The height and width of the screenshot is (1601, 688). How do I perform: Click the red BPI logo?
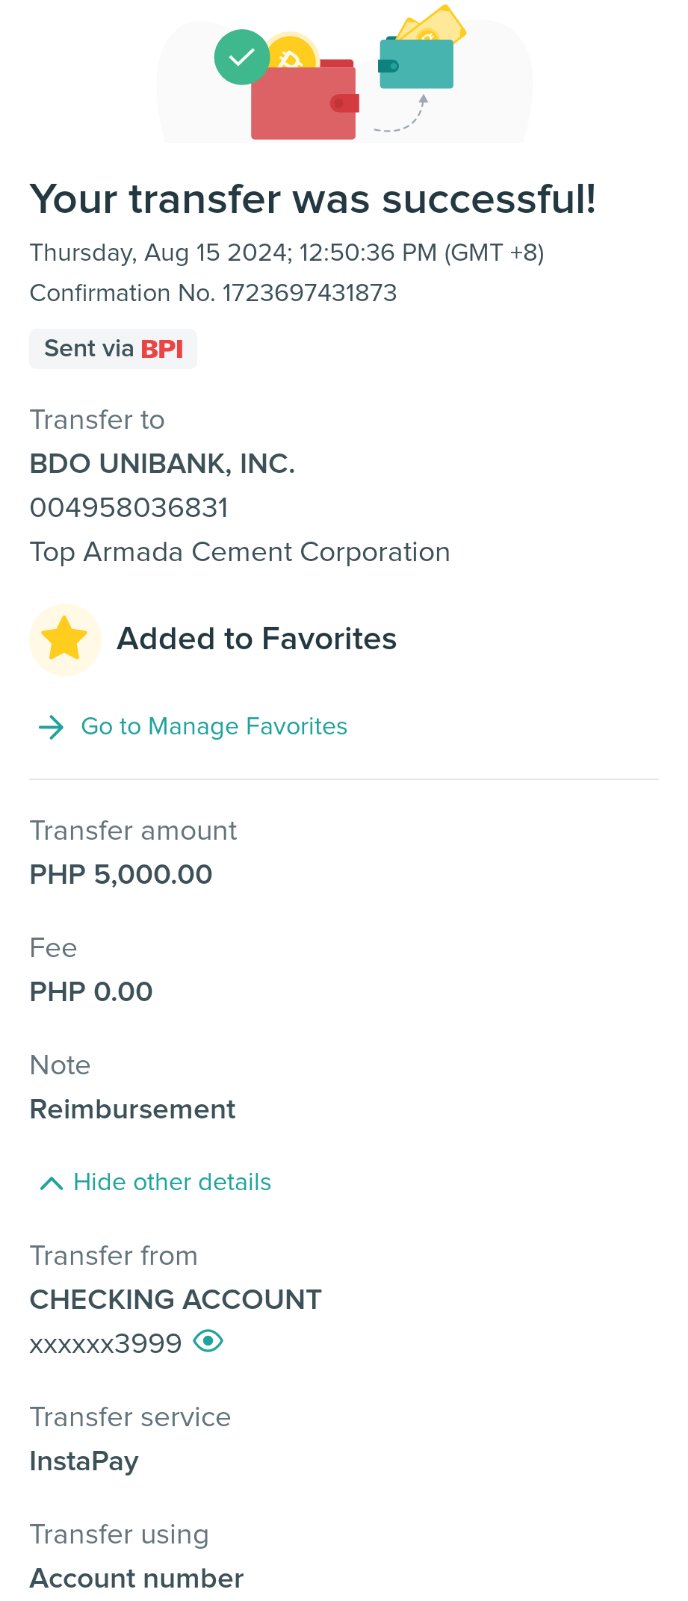point(162,349)
